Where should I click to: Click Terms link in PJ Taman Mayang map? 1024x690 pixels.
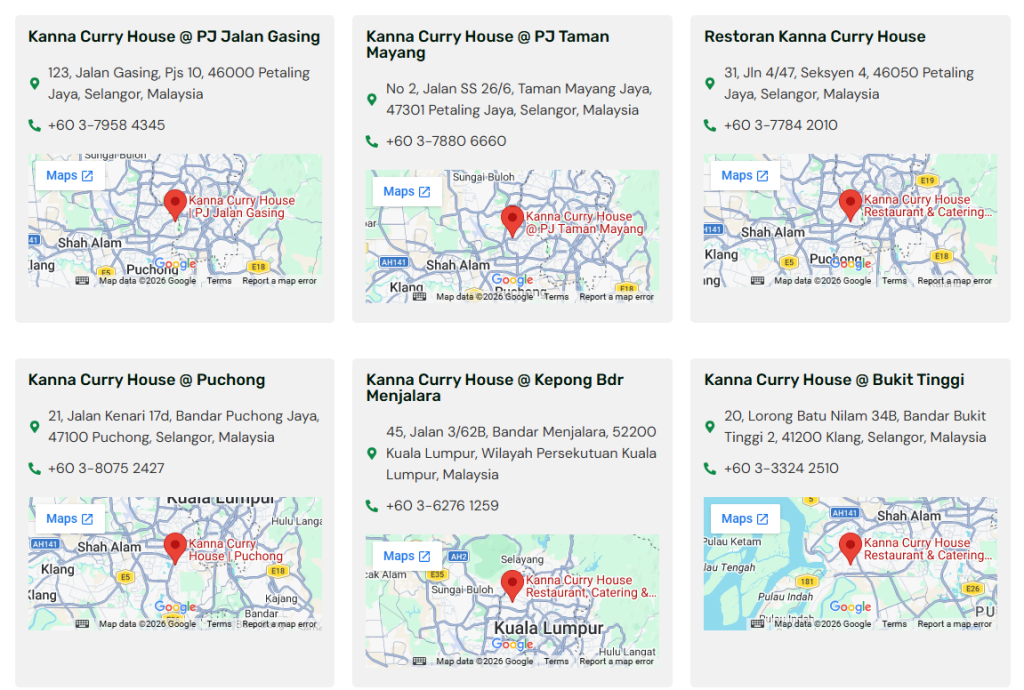click(x=557, y=297)
